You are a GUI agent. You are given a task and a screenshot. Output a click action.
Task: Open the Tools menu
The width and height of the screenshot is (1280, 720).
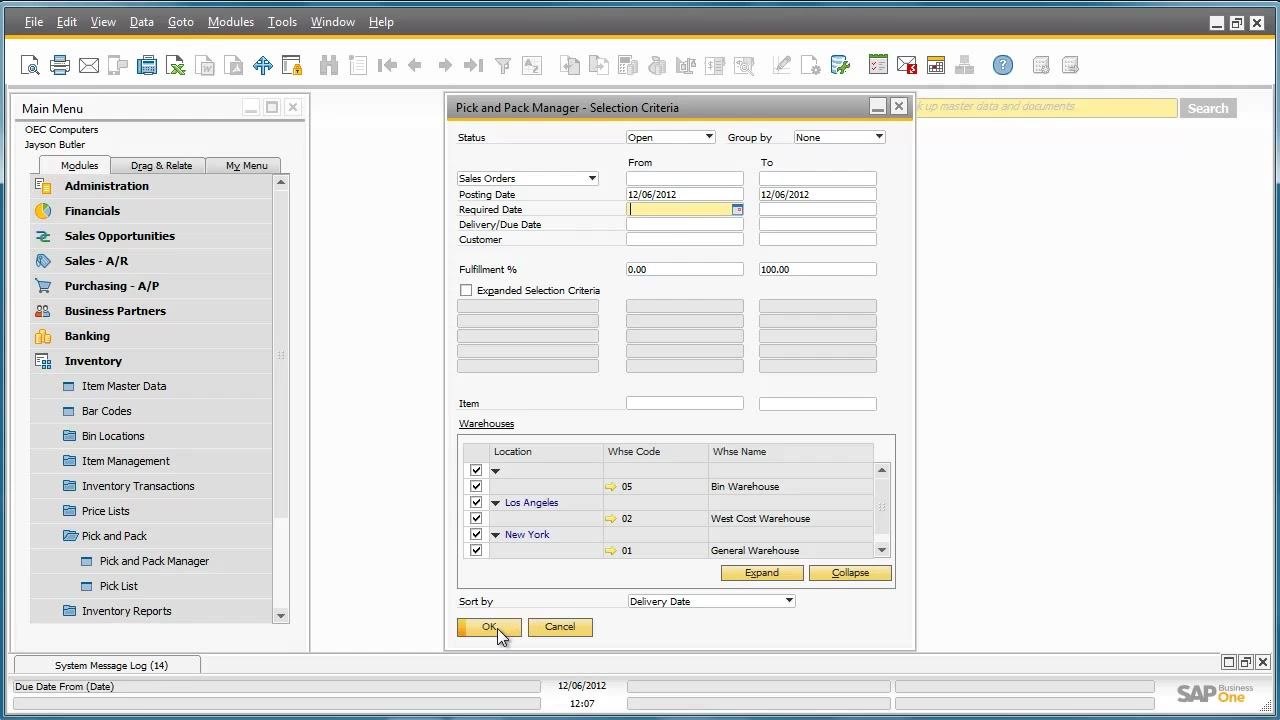(x=283, y=22)
